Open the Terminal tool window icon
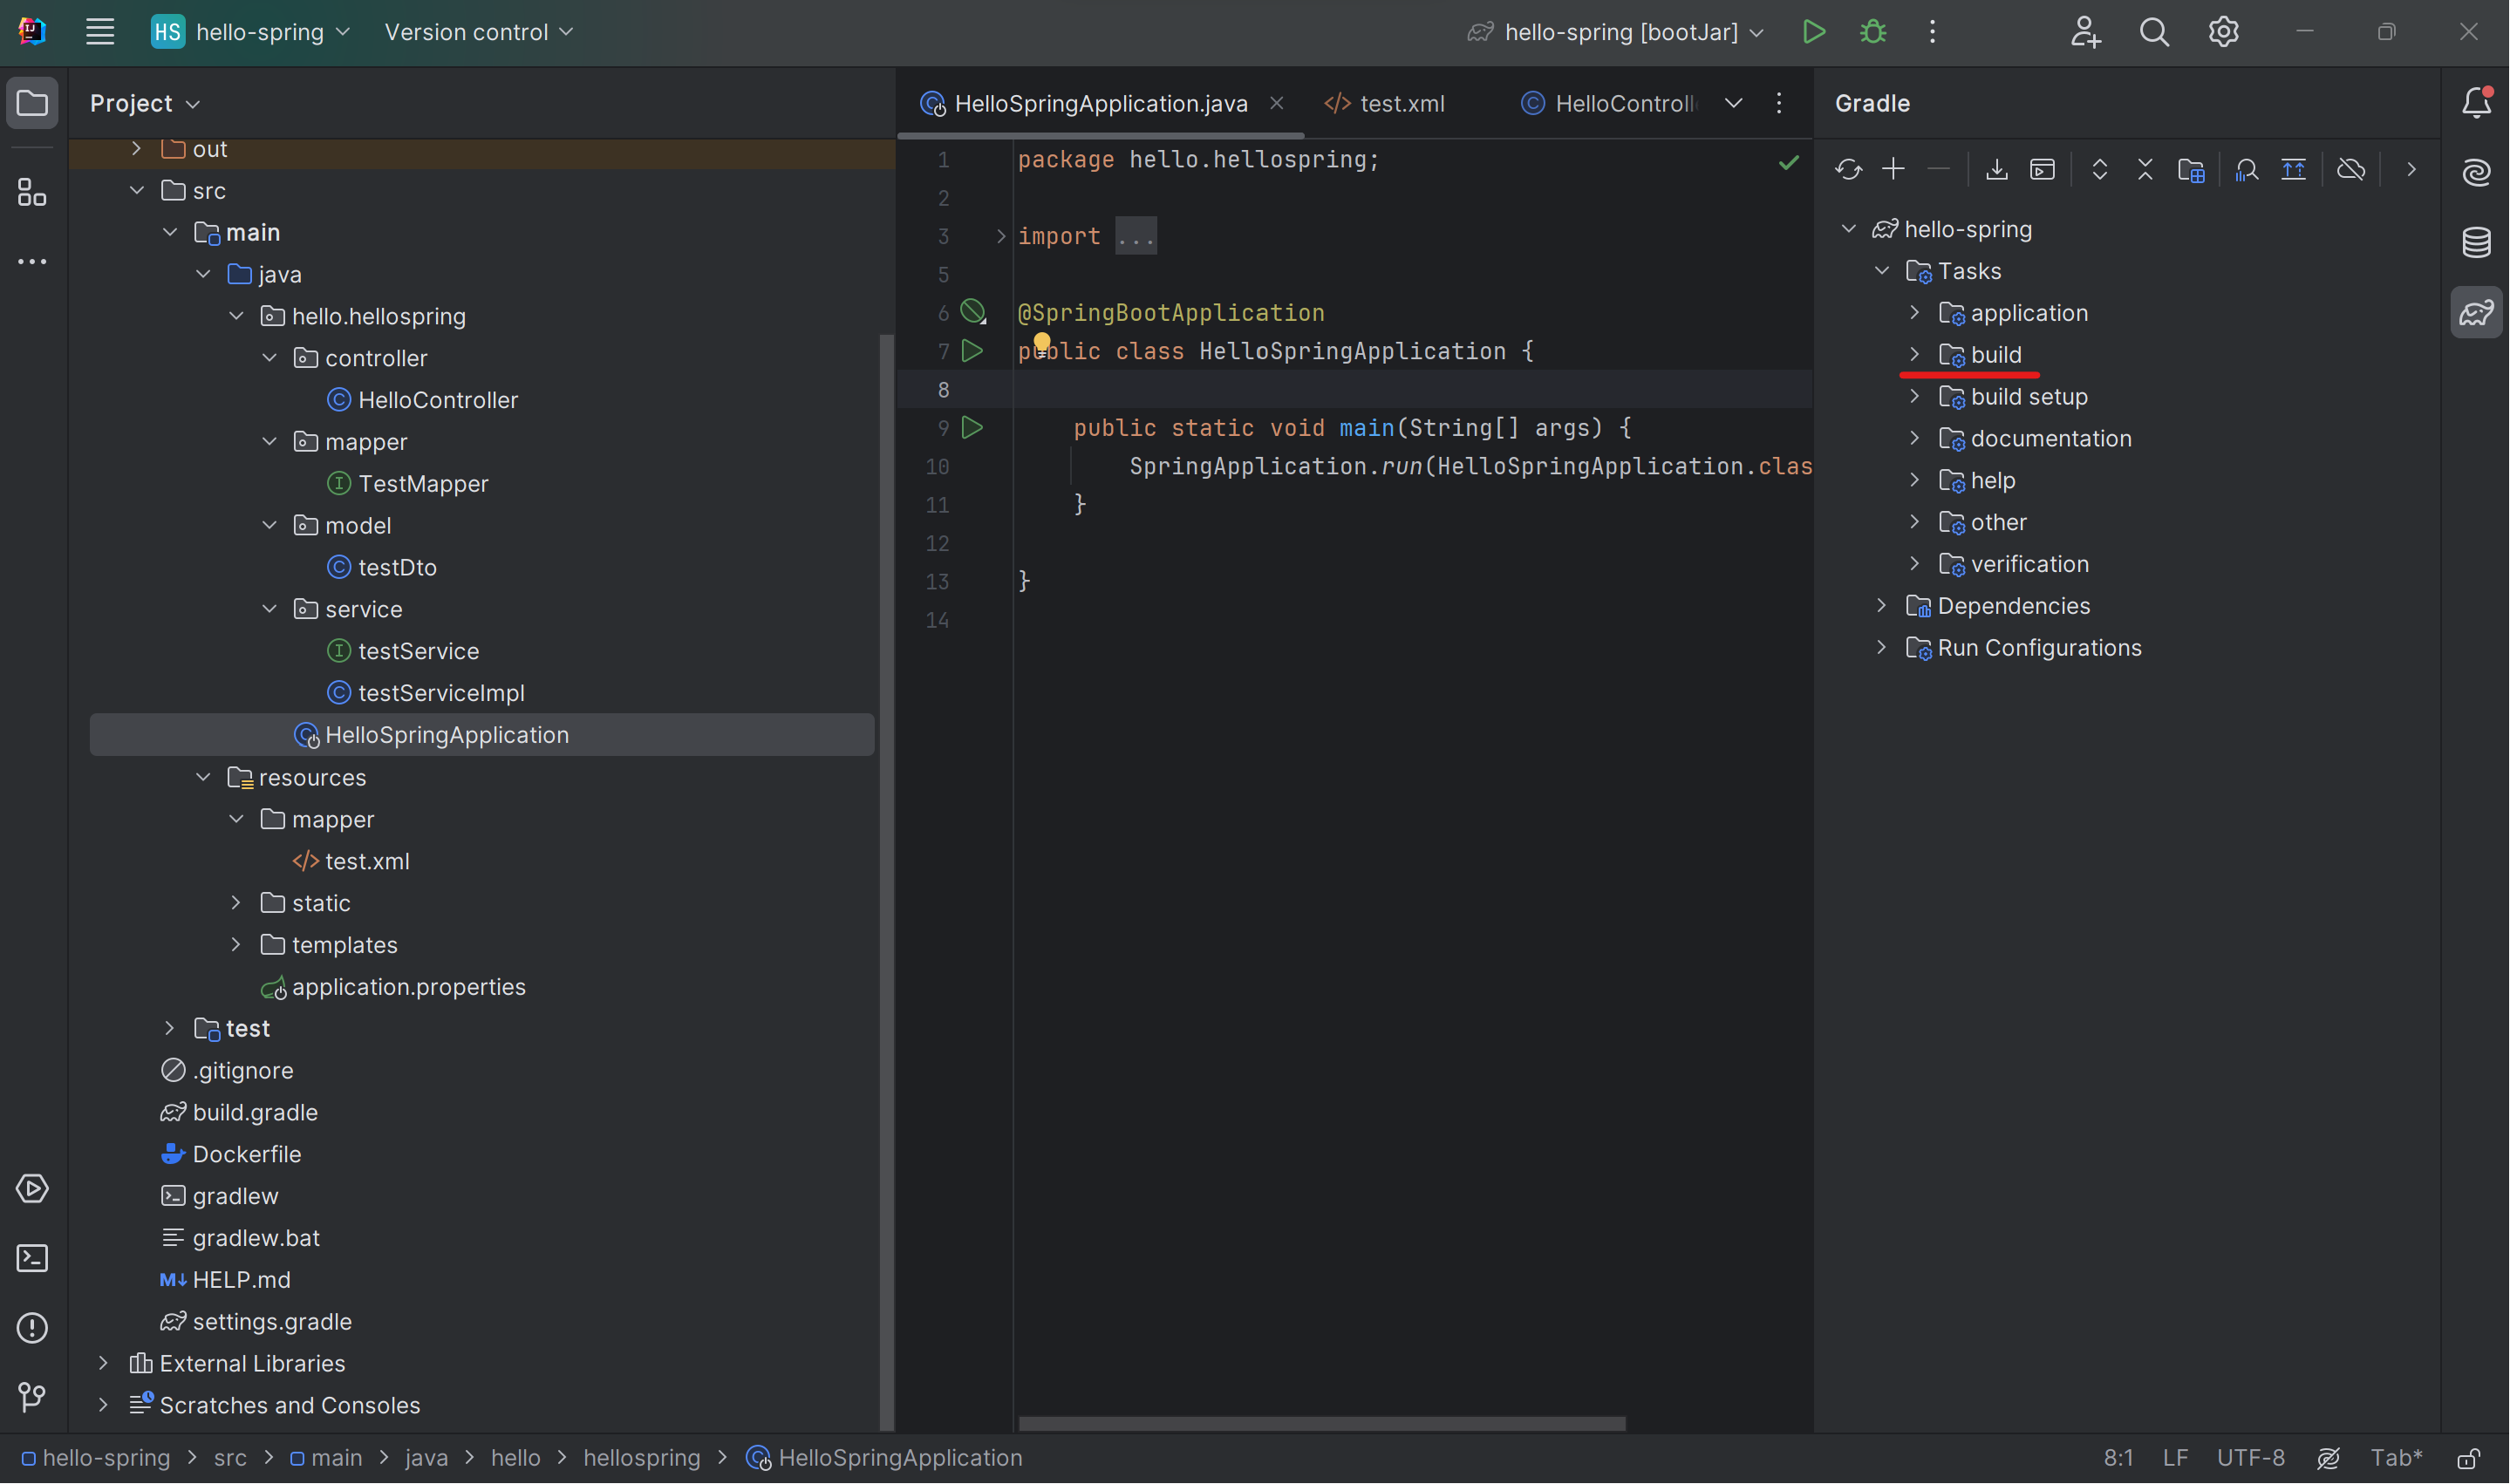Viewport: 2510px width, 1484px height. pyautogui.click(x=32, y=1258)
